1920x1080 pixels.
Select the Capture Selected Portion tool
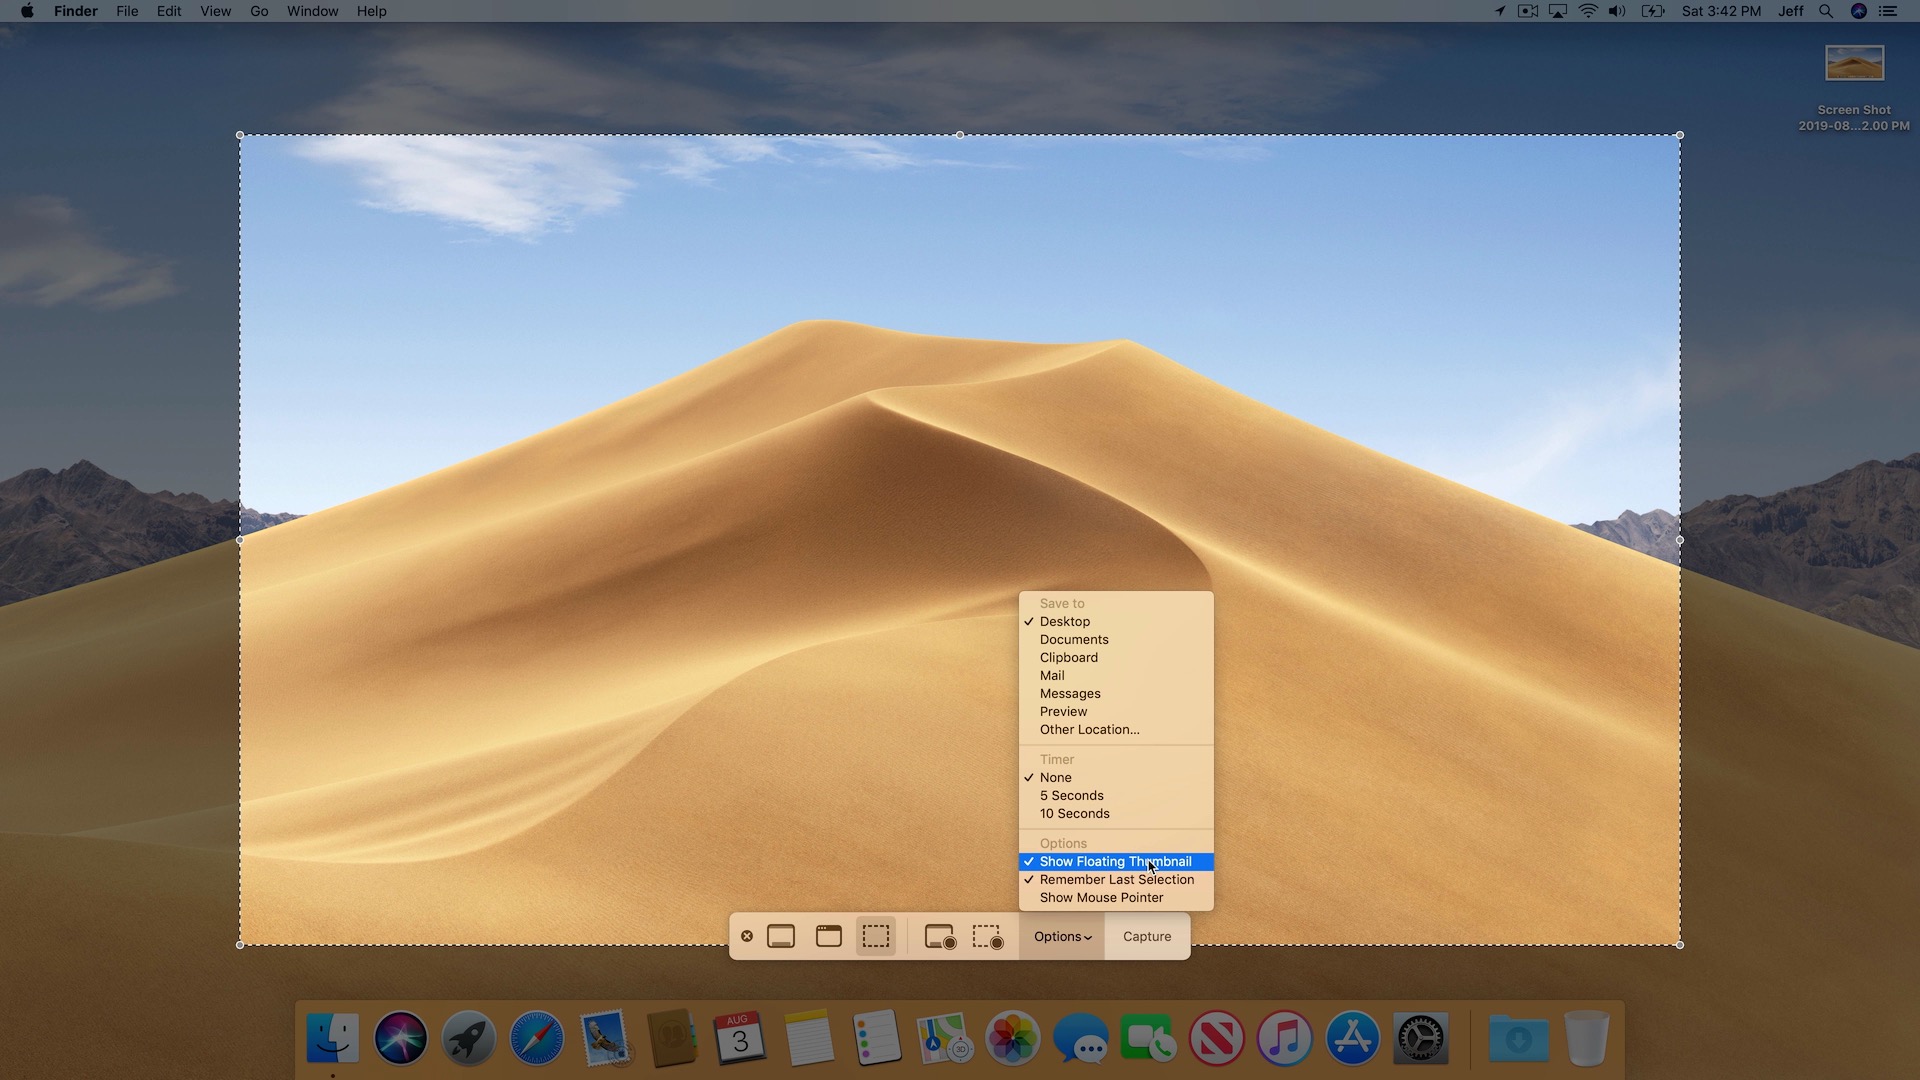875,936
